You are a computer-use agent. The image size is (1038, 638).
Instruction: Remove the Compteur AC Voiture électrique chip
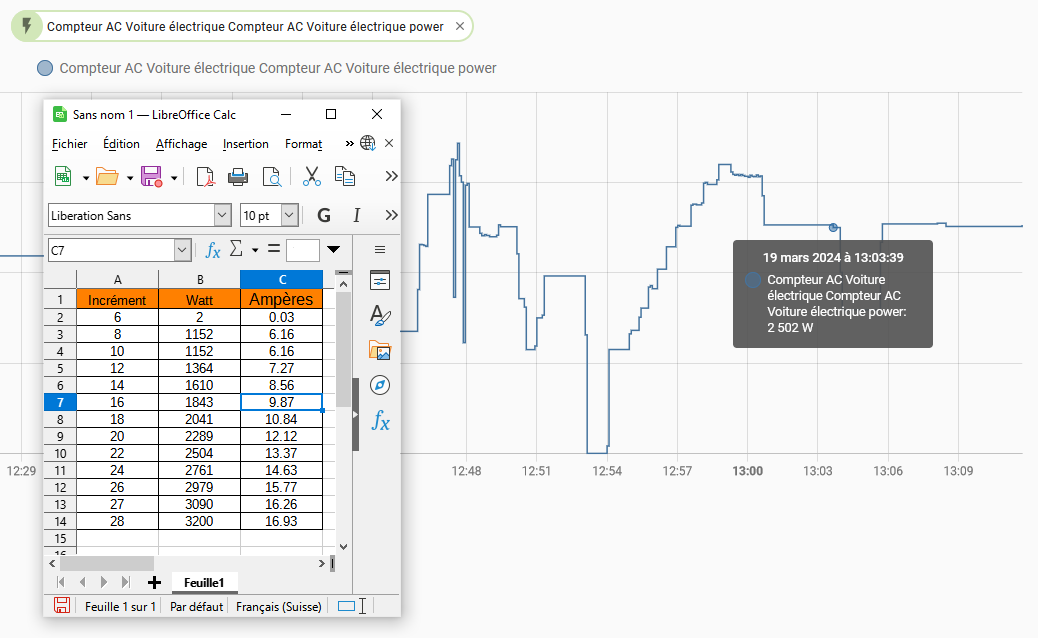point(460,27)
